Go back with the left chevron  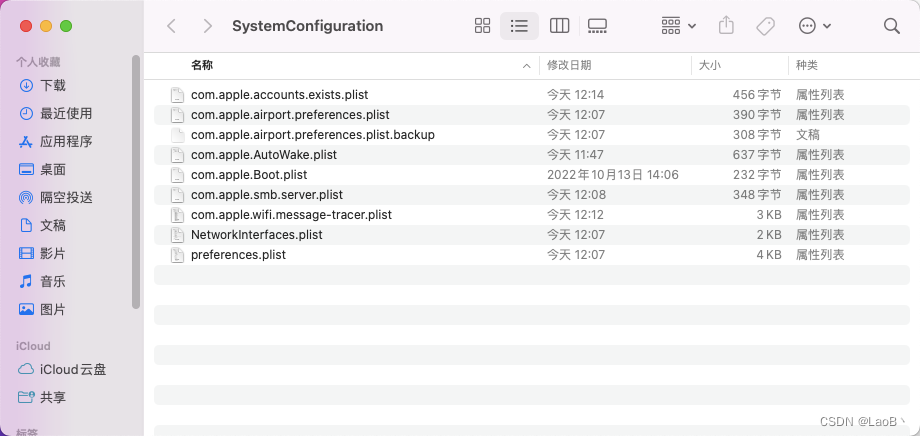click(171, 26)
